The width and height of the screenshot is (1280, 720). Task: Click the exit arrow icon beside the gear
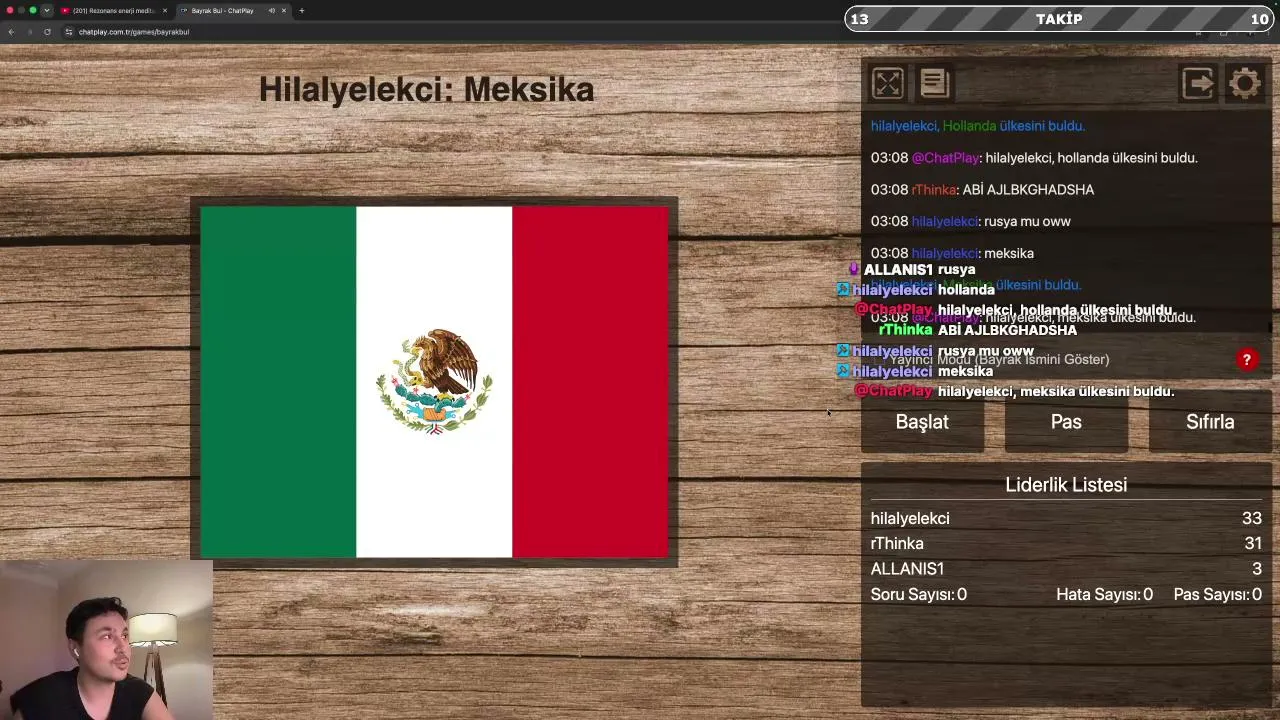pyautogui.click(x=1197, y=84)
